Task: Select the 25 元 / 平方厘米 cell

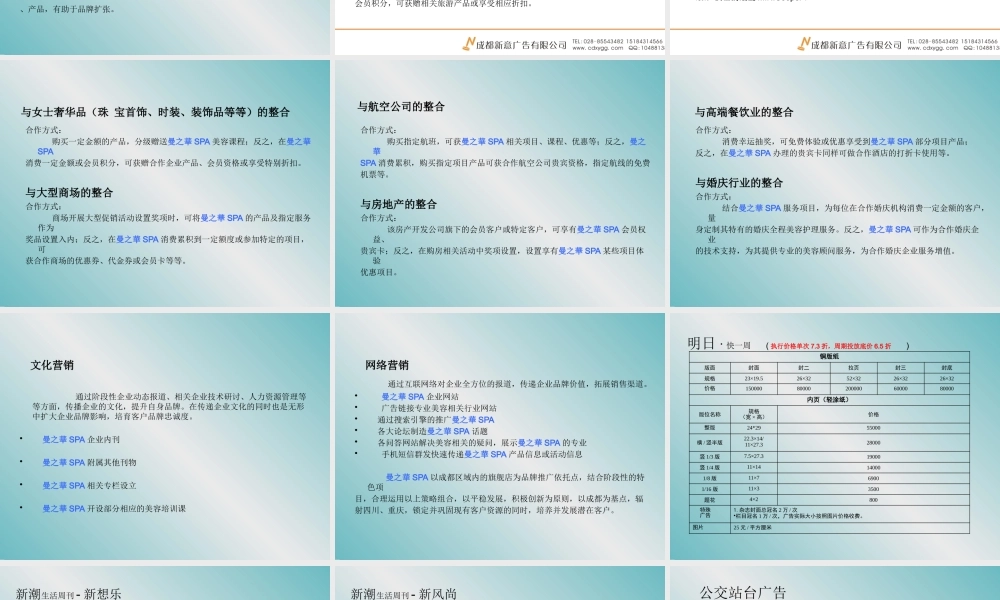Action: [849, 528]
